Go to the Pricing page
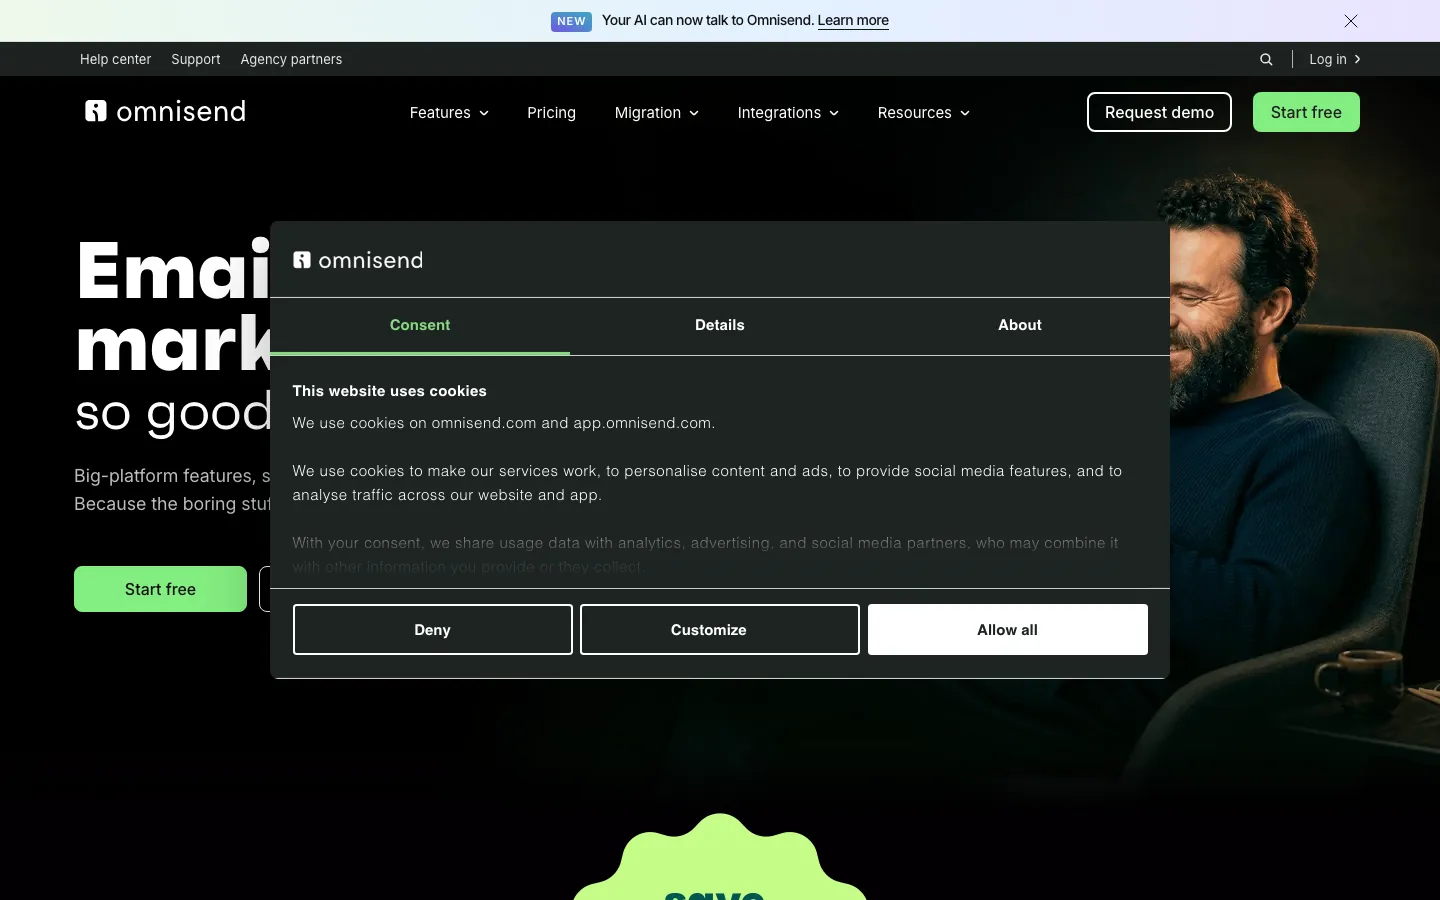 (x=552, y=113)
